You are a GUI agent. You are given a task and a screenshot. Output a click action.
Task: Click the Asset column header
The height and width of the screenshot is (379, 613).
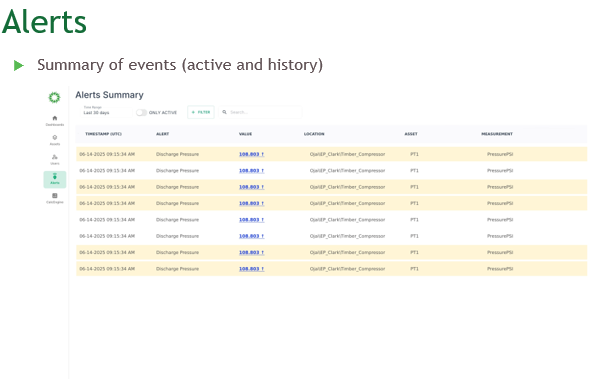(411, 134)
